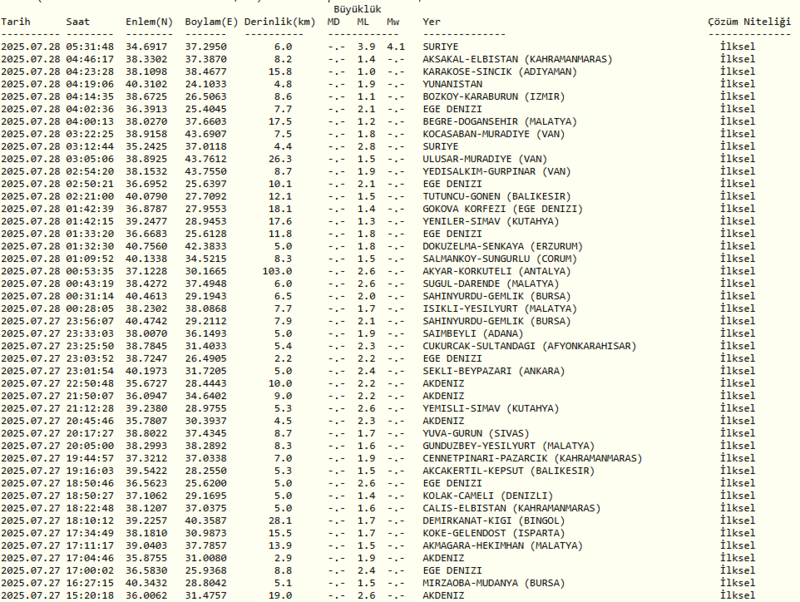Click the Büyüklük column header
The width and height of the screenshot is (800, 602).
click(x=360, y=8)
